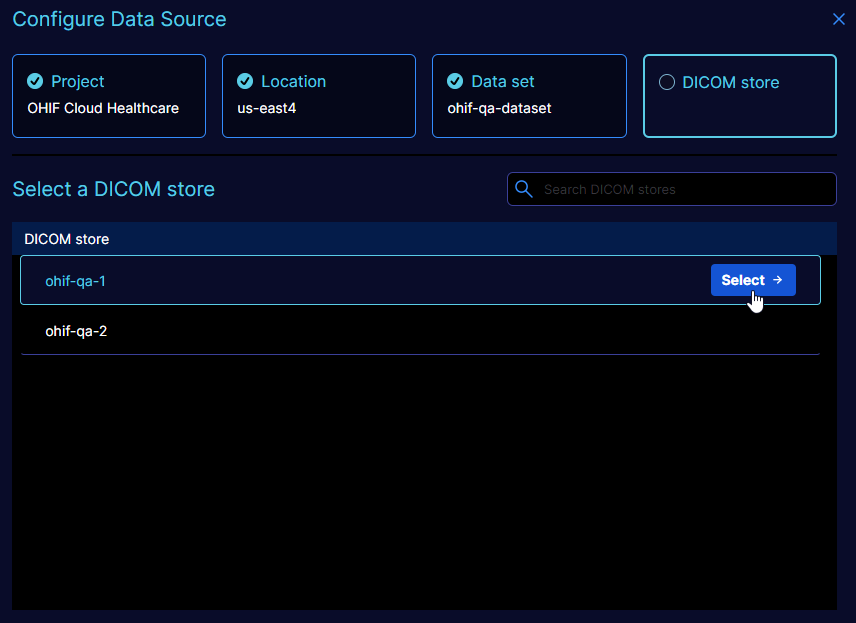Click the arrow icon inside the Select button
856x623 pixels.
pyautogui.click(x=777, y=280)
